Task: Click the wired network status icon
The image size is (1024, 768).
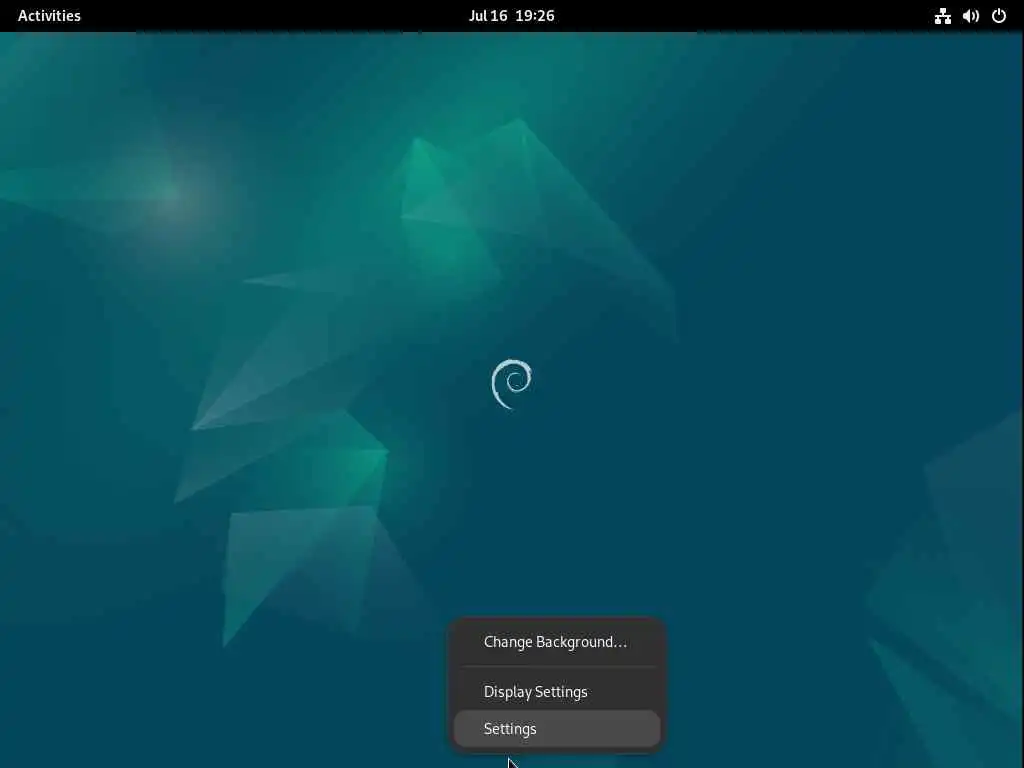Action: click(942, 16)
